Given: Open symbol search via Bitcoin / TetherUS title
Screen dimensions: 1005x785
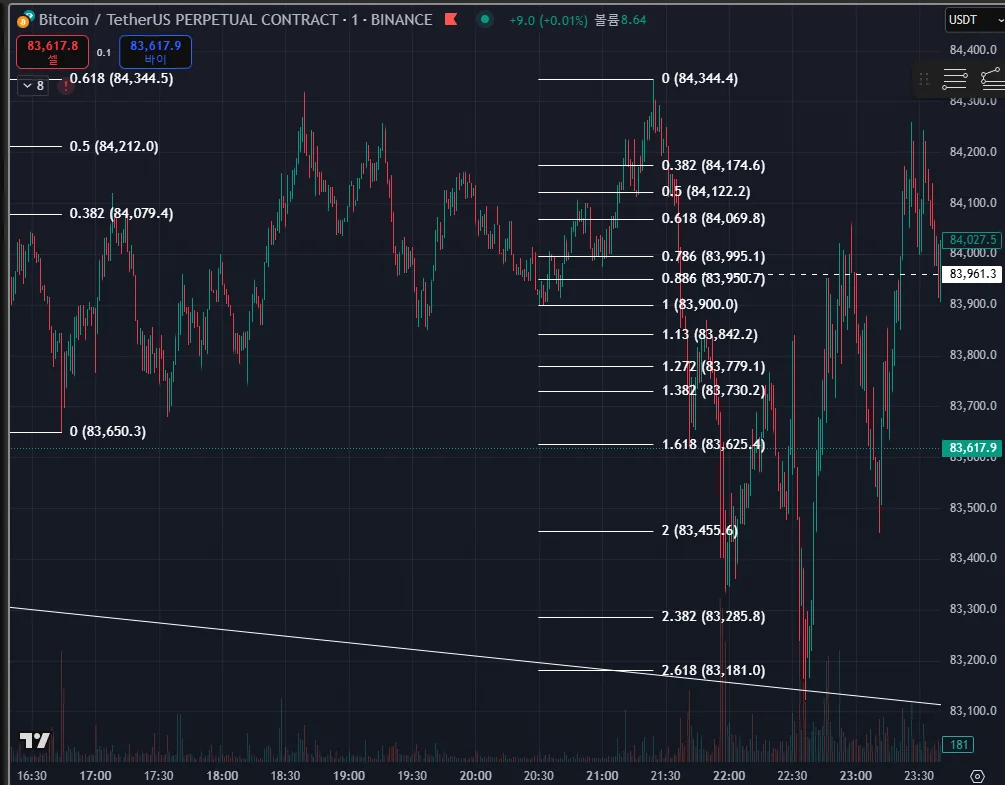Looking at the screenshot, I should pyautogui.click(x=235, y=20).
